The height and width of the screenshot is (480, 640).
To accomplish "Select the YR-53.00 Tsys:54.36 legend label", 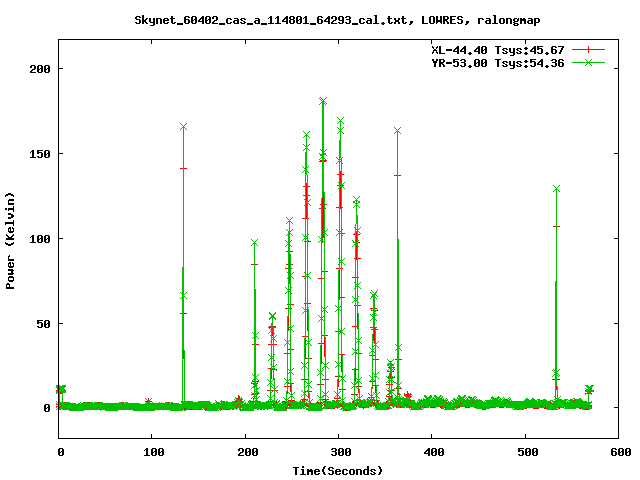I will tap(498, 63).
